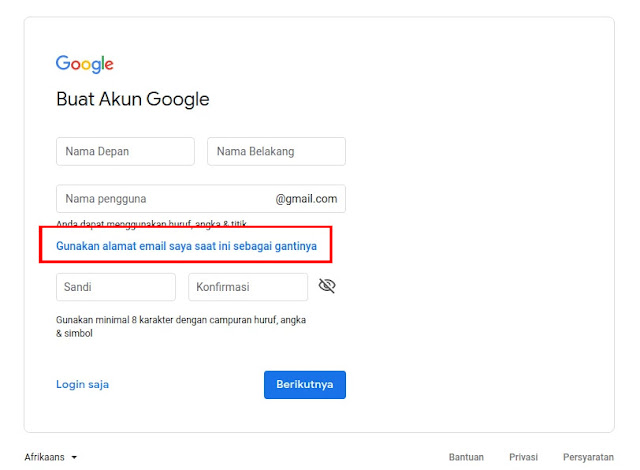Click the Nama Depan input field
Viewport: 640px width, 470px height.
(x=125, y=152)
